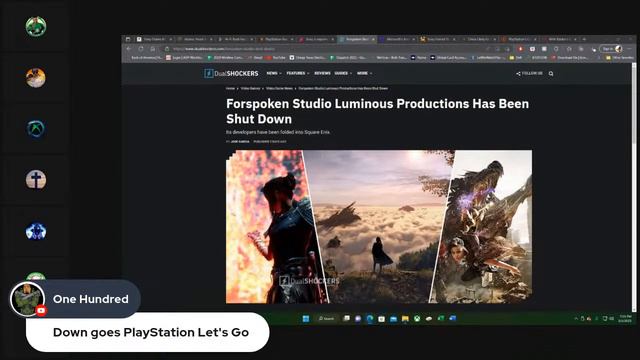The width and height of the screenshot is (640, 360).
Task: Open the Reviews menu item
Action: 322,73
